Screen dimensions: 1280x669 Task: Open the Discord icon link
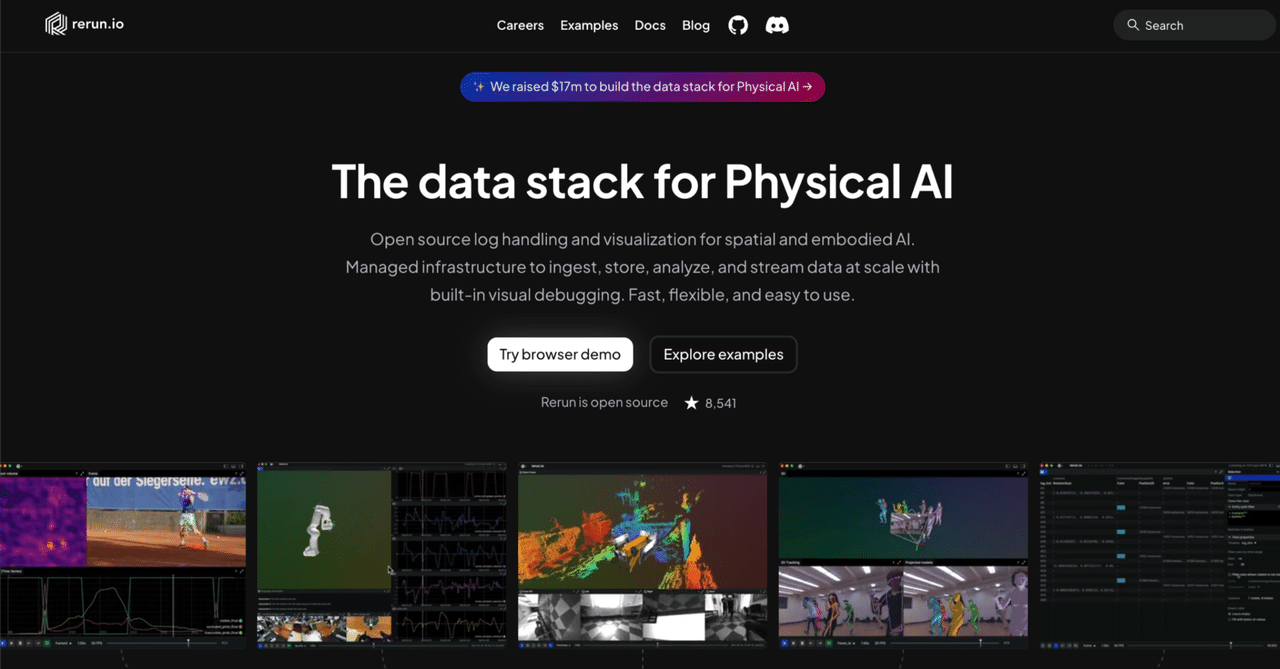(777, 25)
